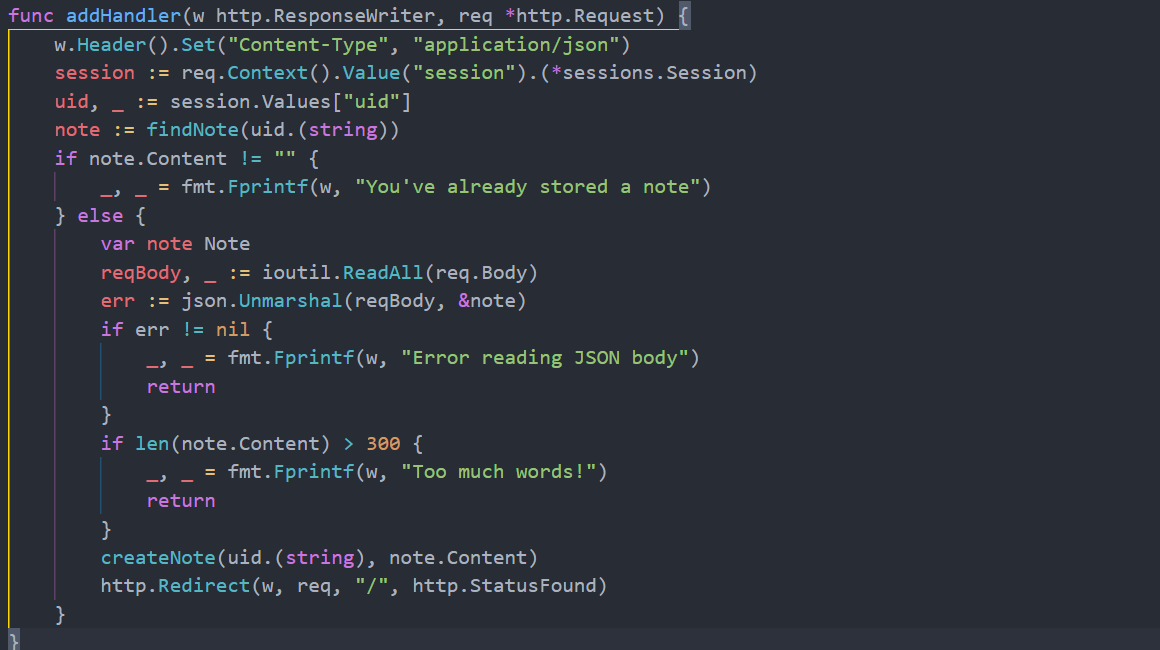Click the func keyword
Viewport: 1160px width, 650px height.
[x=30, y=16]
